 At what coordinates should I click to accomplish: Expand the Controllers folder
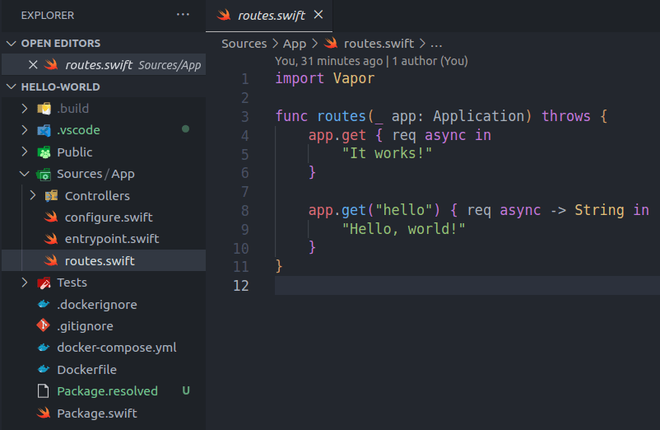coord(35,196)
